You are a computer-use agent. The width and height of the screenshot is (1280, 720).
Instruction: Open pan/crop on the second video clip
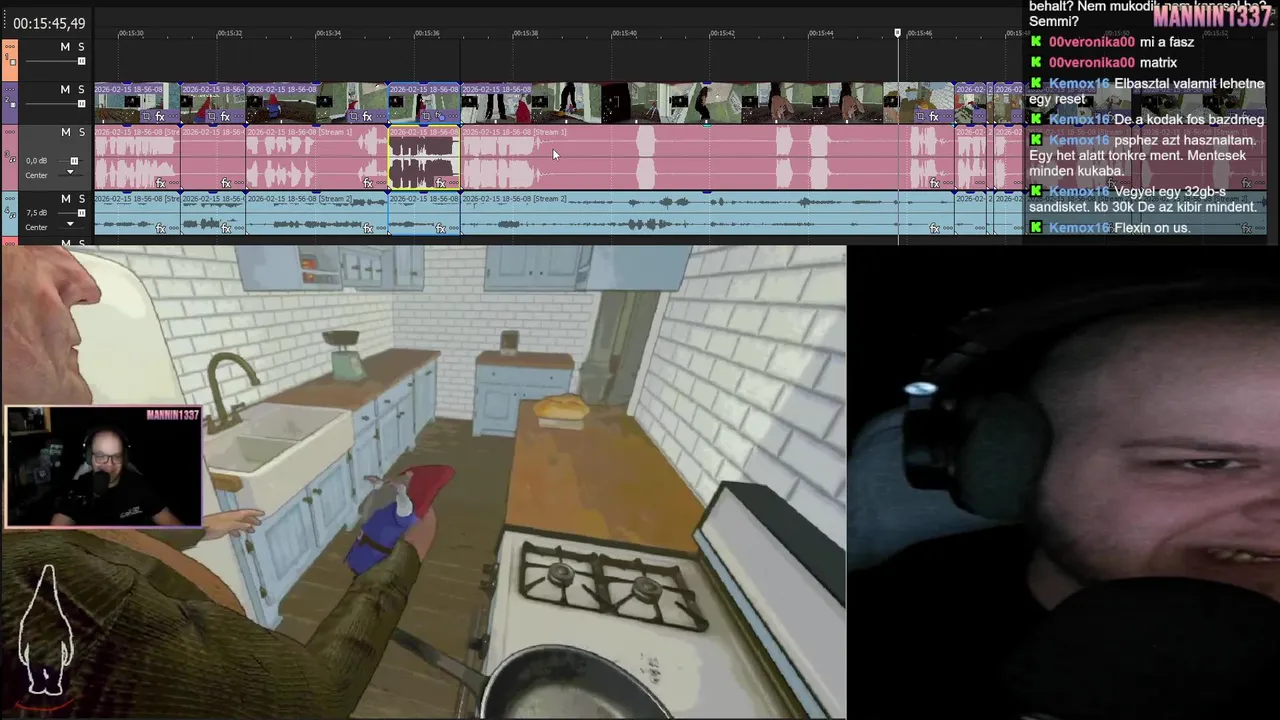click(x=212, y=117)
